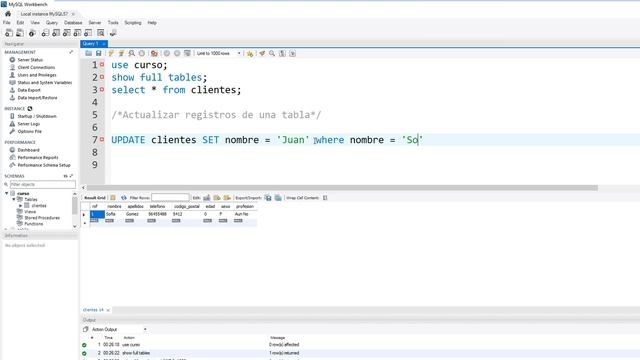Select Views under the curso schema
The image size is (640, 360).
pos(30,212)
